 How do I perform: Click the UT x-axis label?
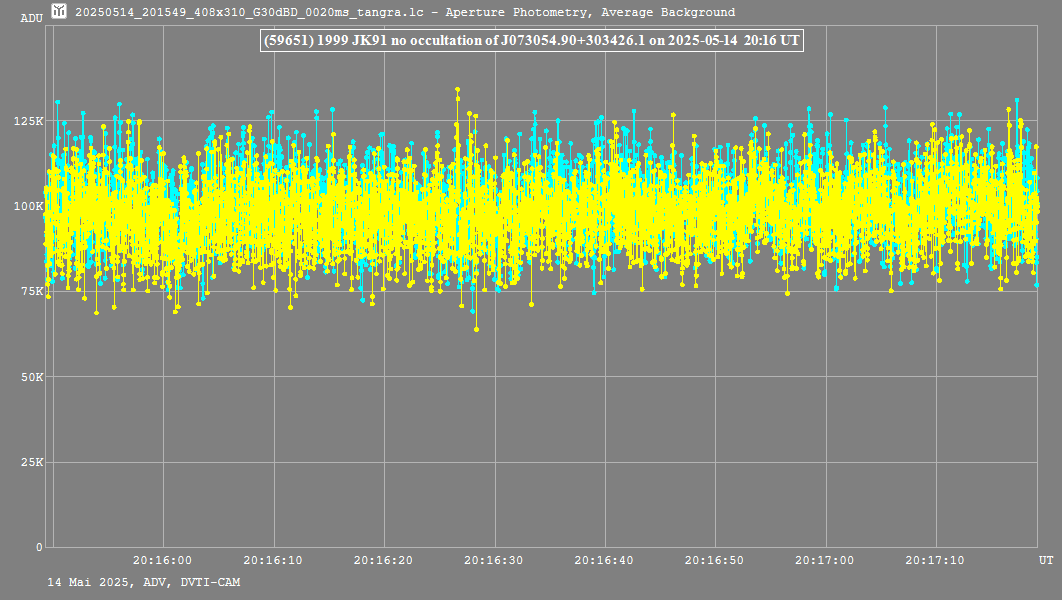coord(1045,560)
